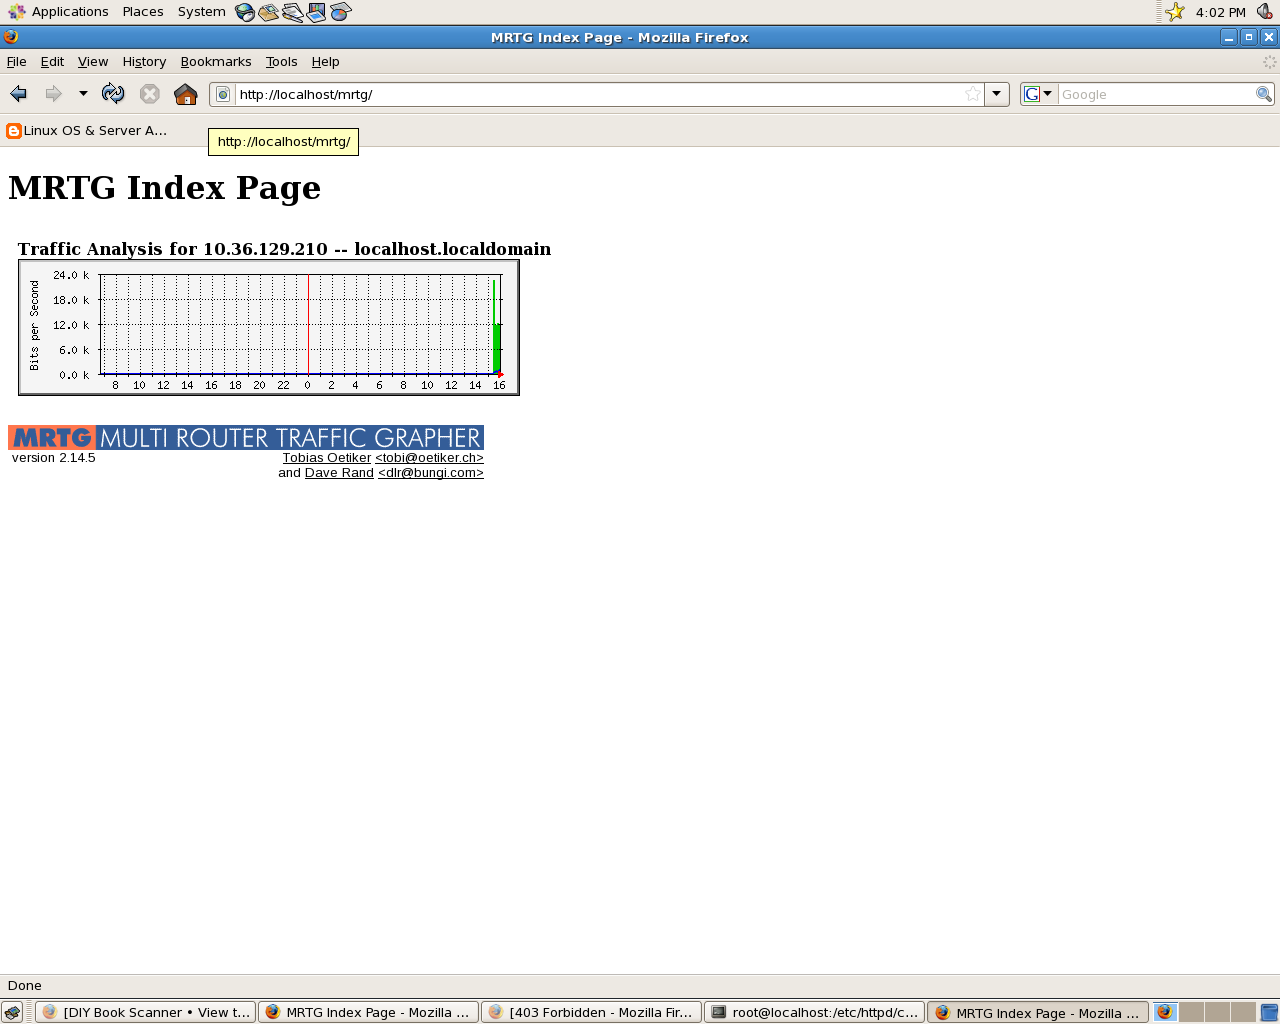Viewport: 1280px width, 1024px height.
Task: Click the address bar showing http://localhost/mrtg/
Action: 598,94
